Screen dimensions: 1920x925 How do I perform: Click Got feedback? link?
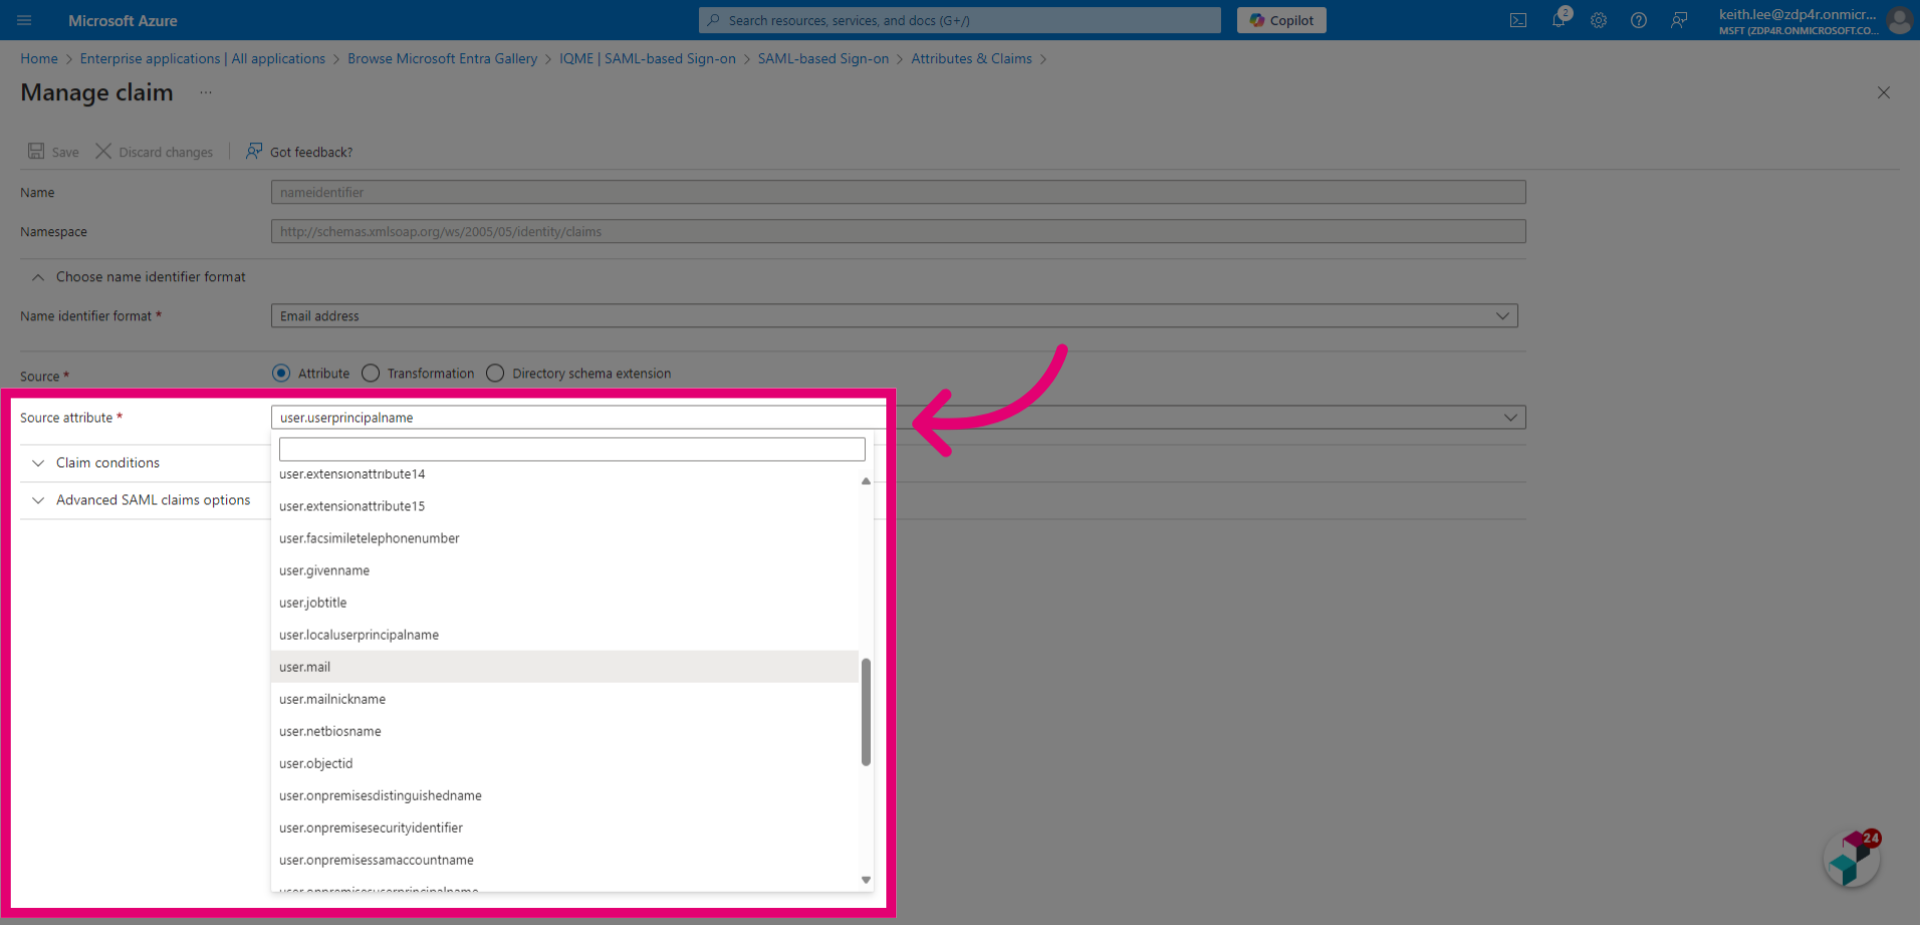(299, 152)
